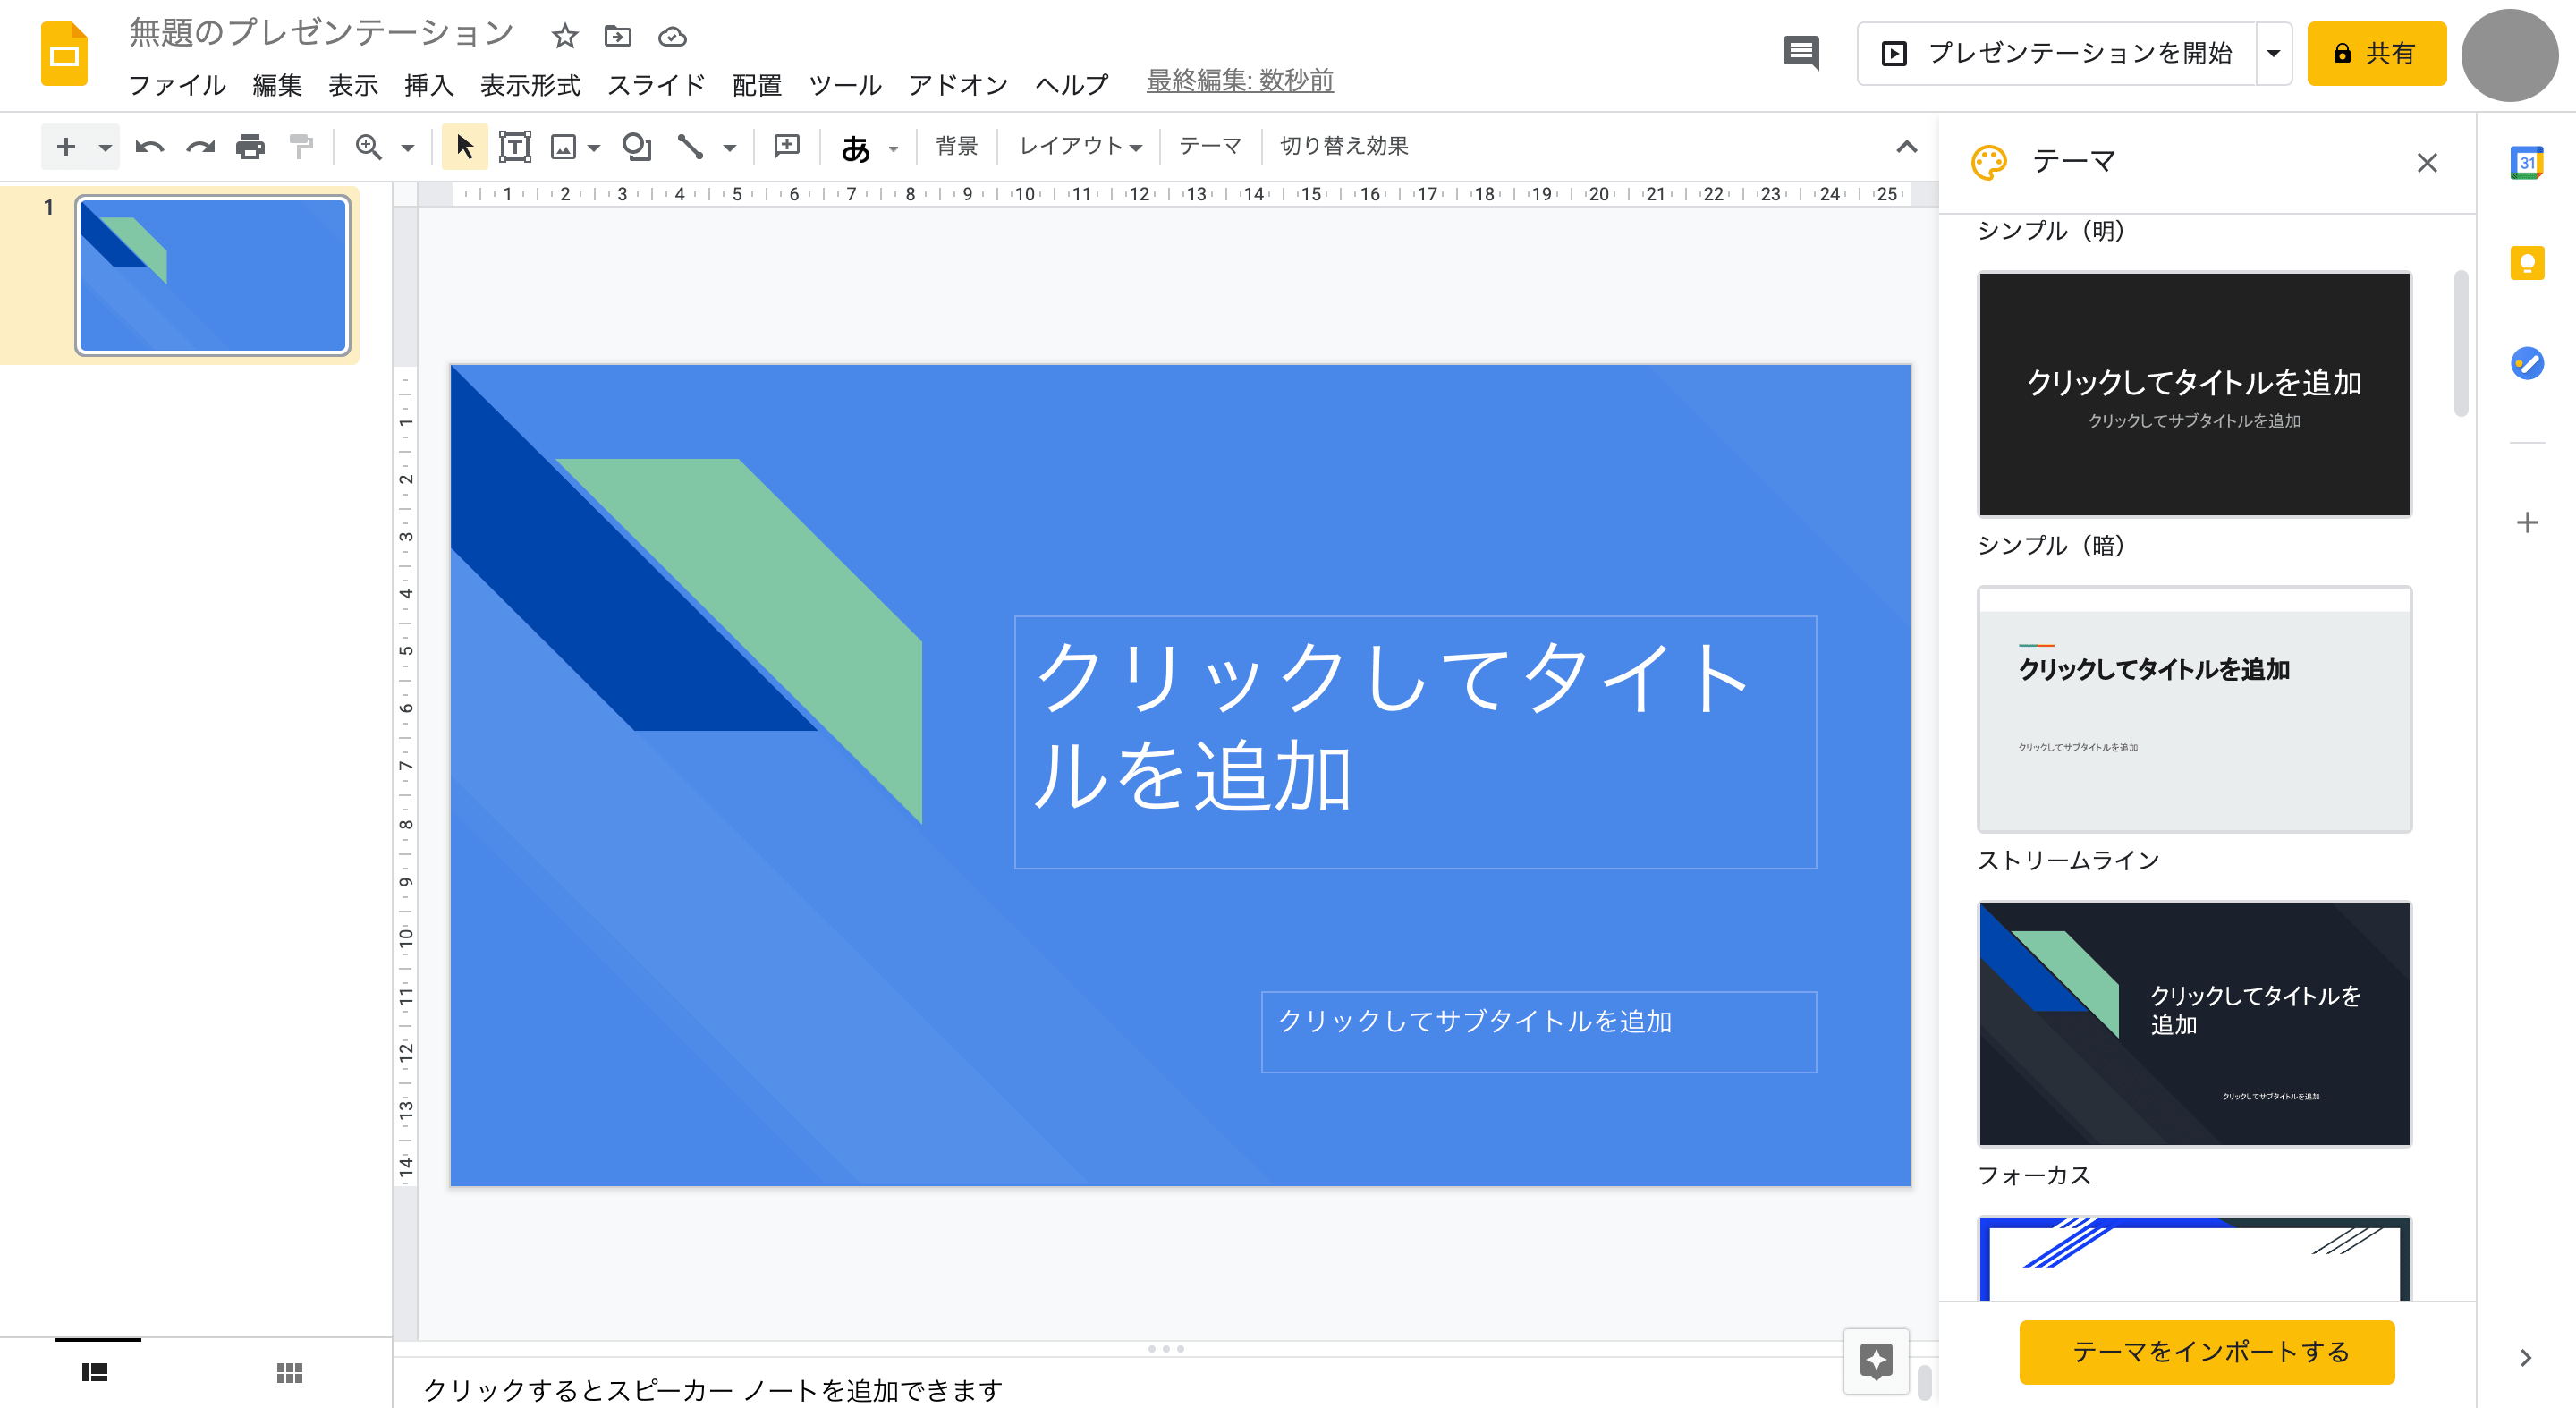The image size is (2576, 1408).
Task: Click the テーマ toolbar button
Action: tap(1209, 146)
